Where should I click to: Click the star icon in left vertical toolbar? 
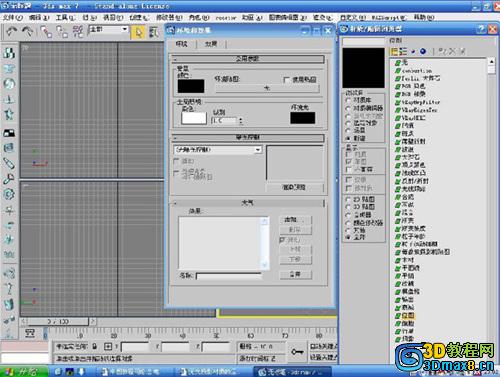click(9, 114)
